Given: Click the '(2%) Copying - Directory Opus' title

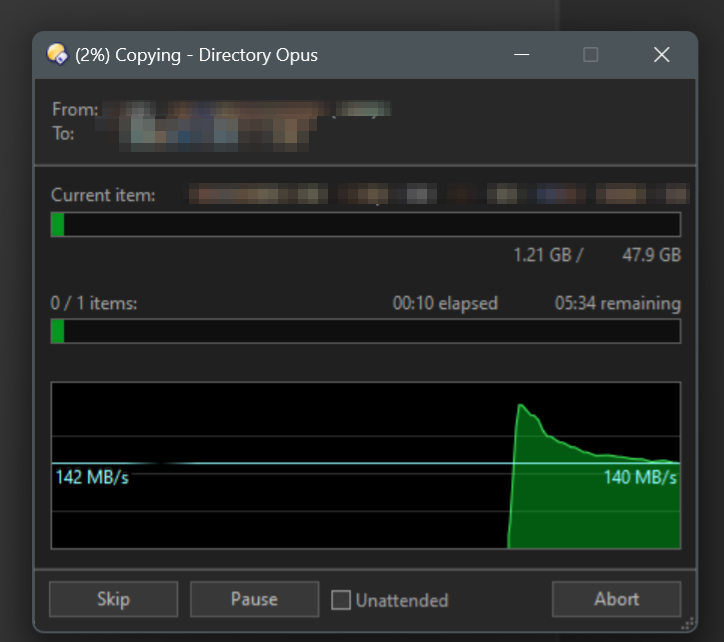Looking at the screenshot, I should click(x=196, y=55).
